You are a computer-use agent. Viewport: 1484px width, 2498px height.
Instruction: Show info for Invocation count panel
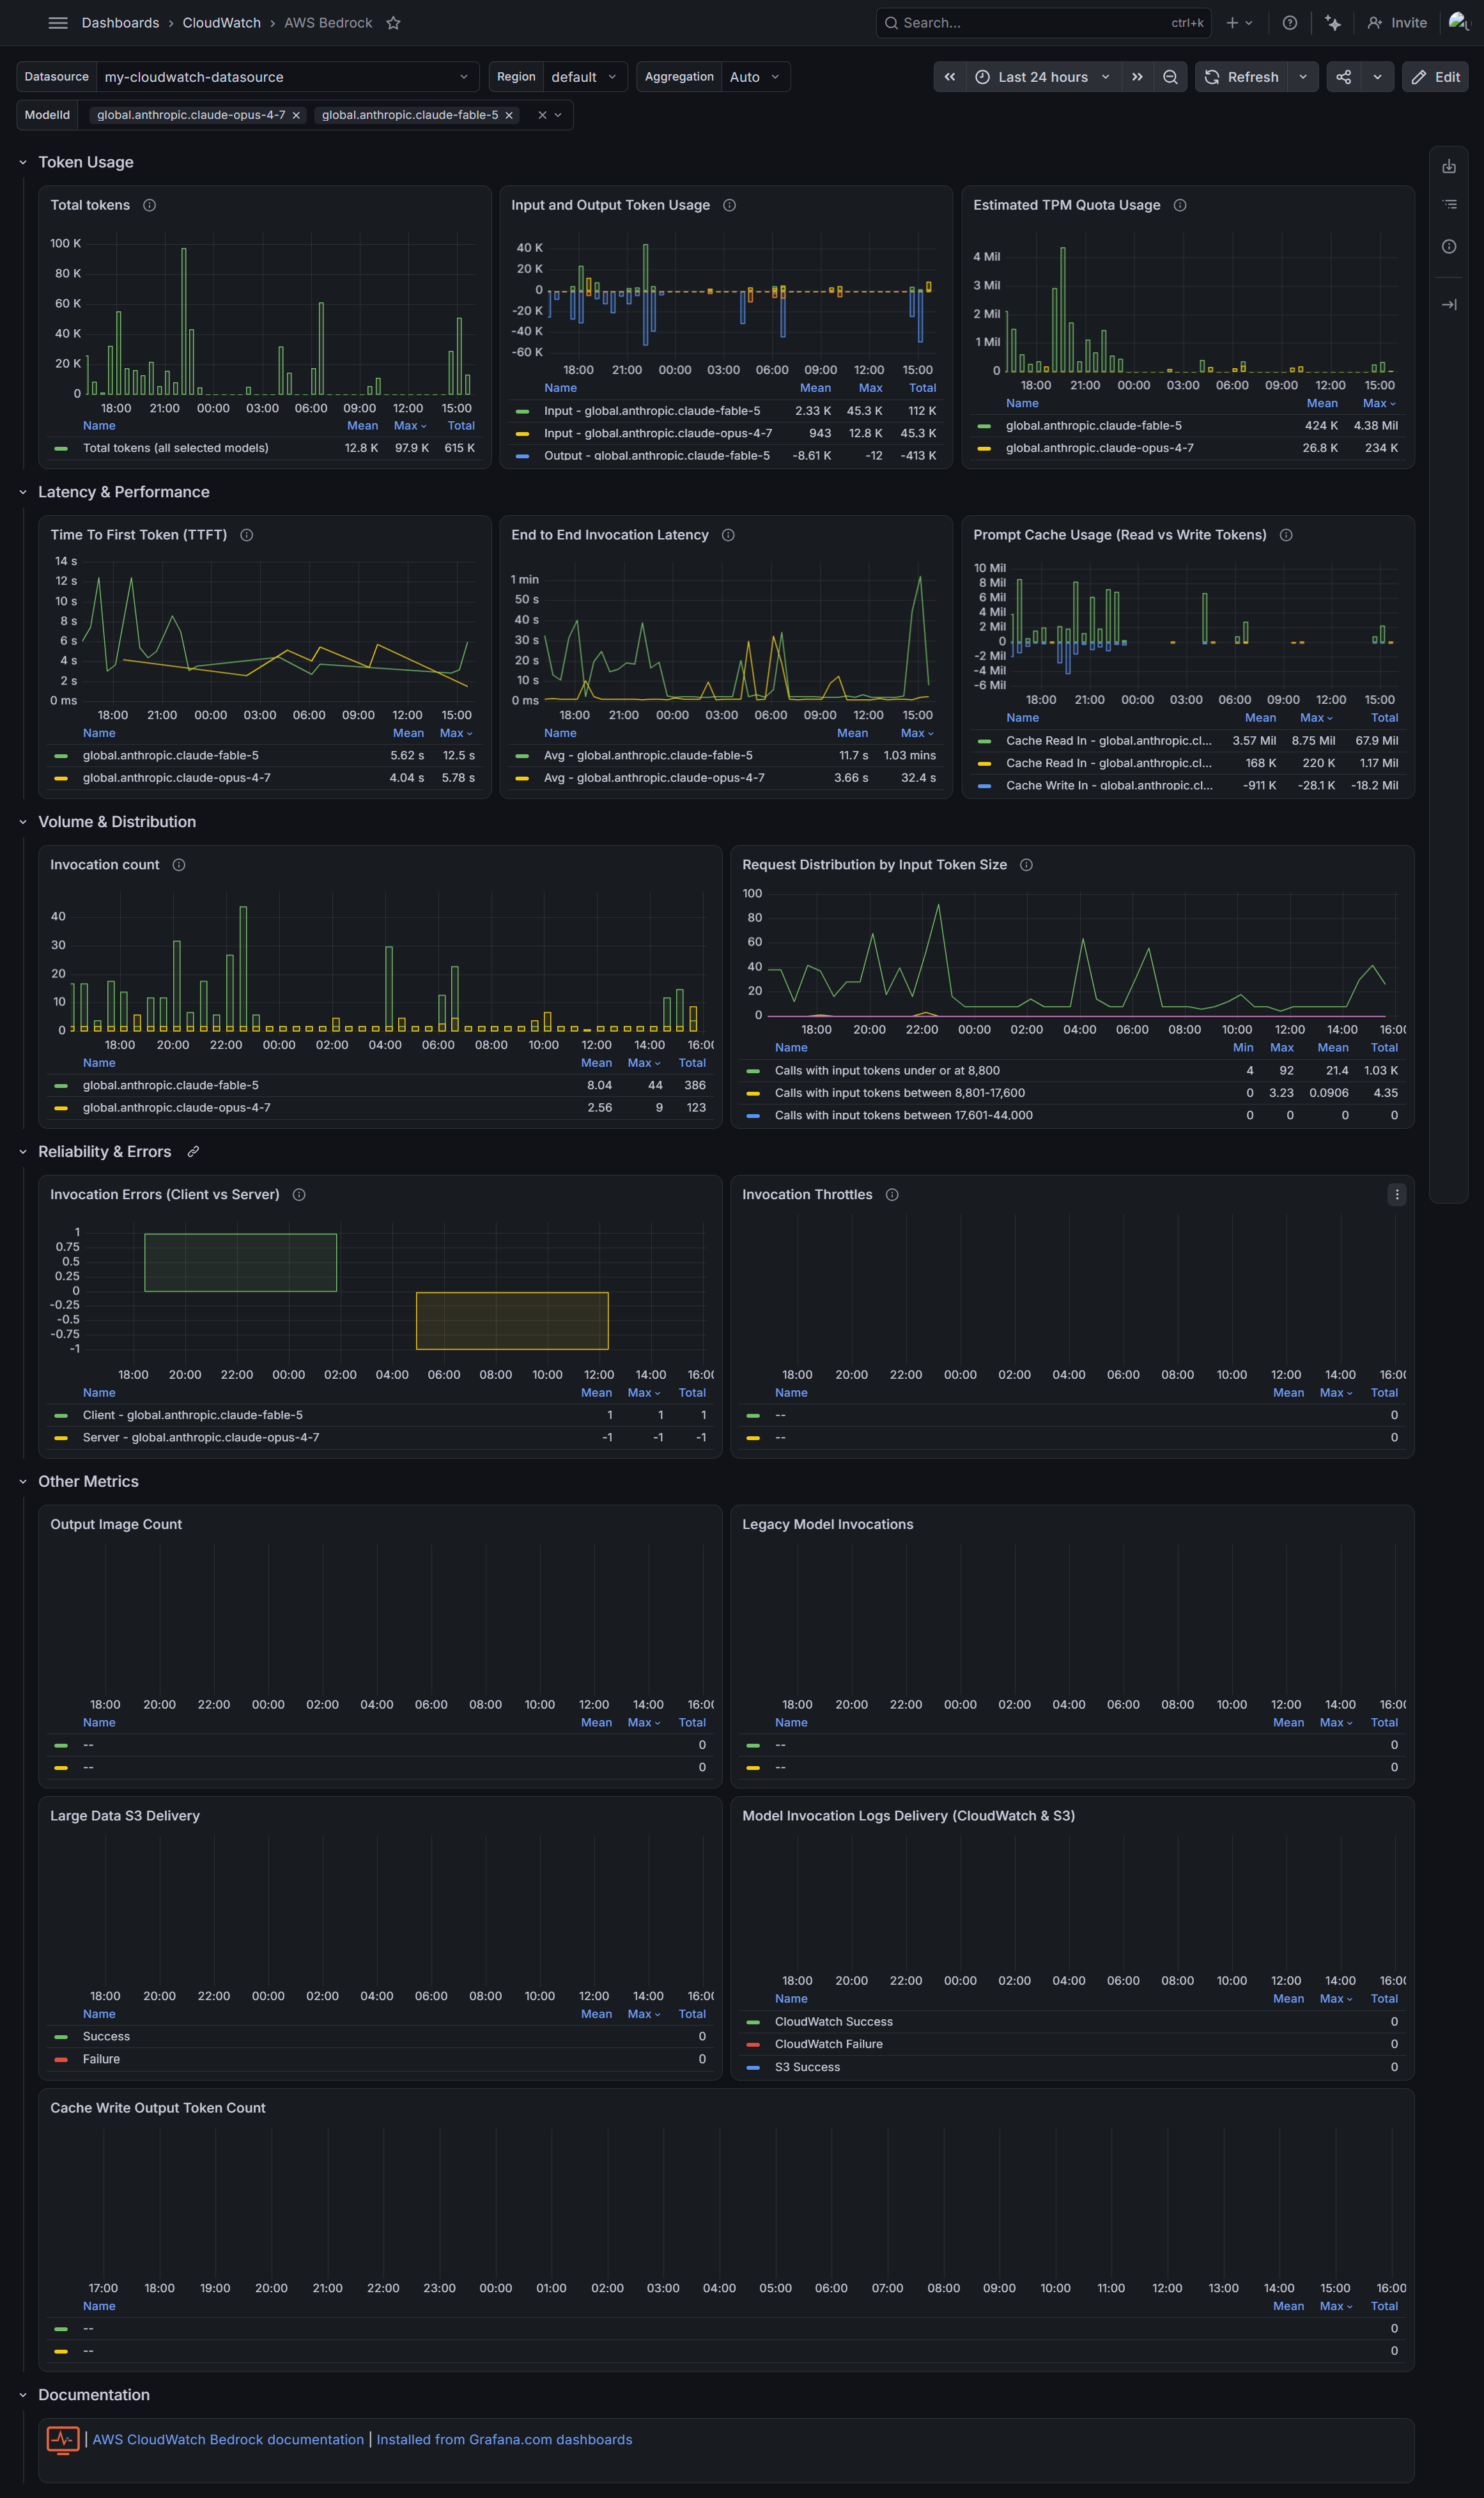[179, 865]
